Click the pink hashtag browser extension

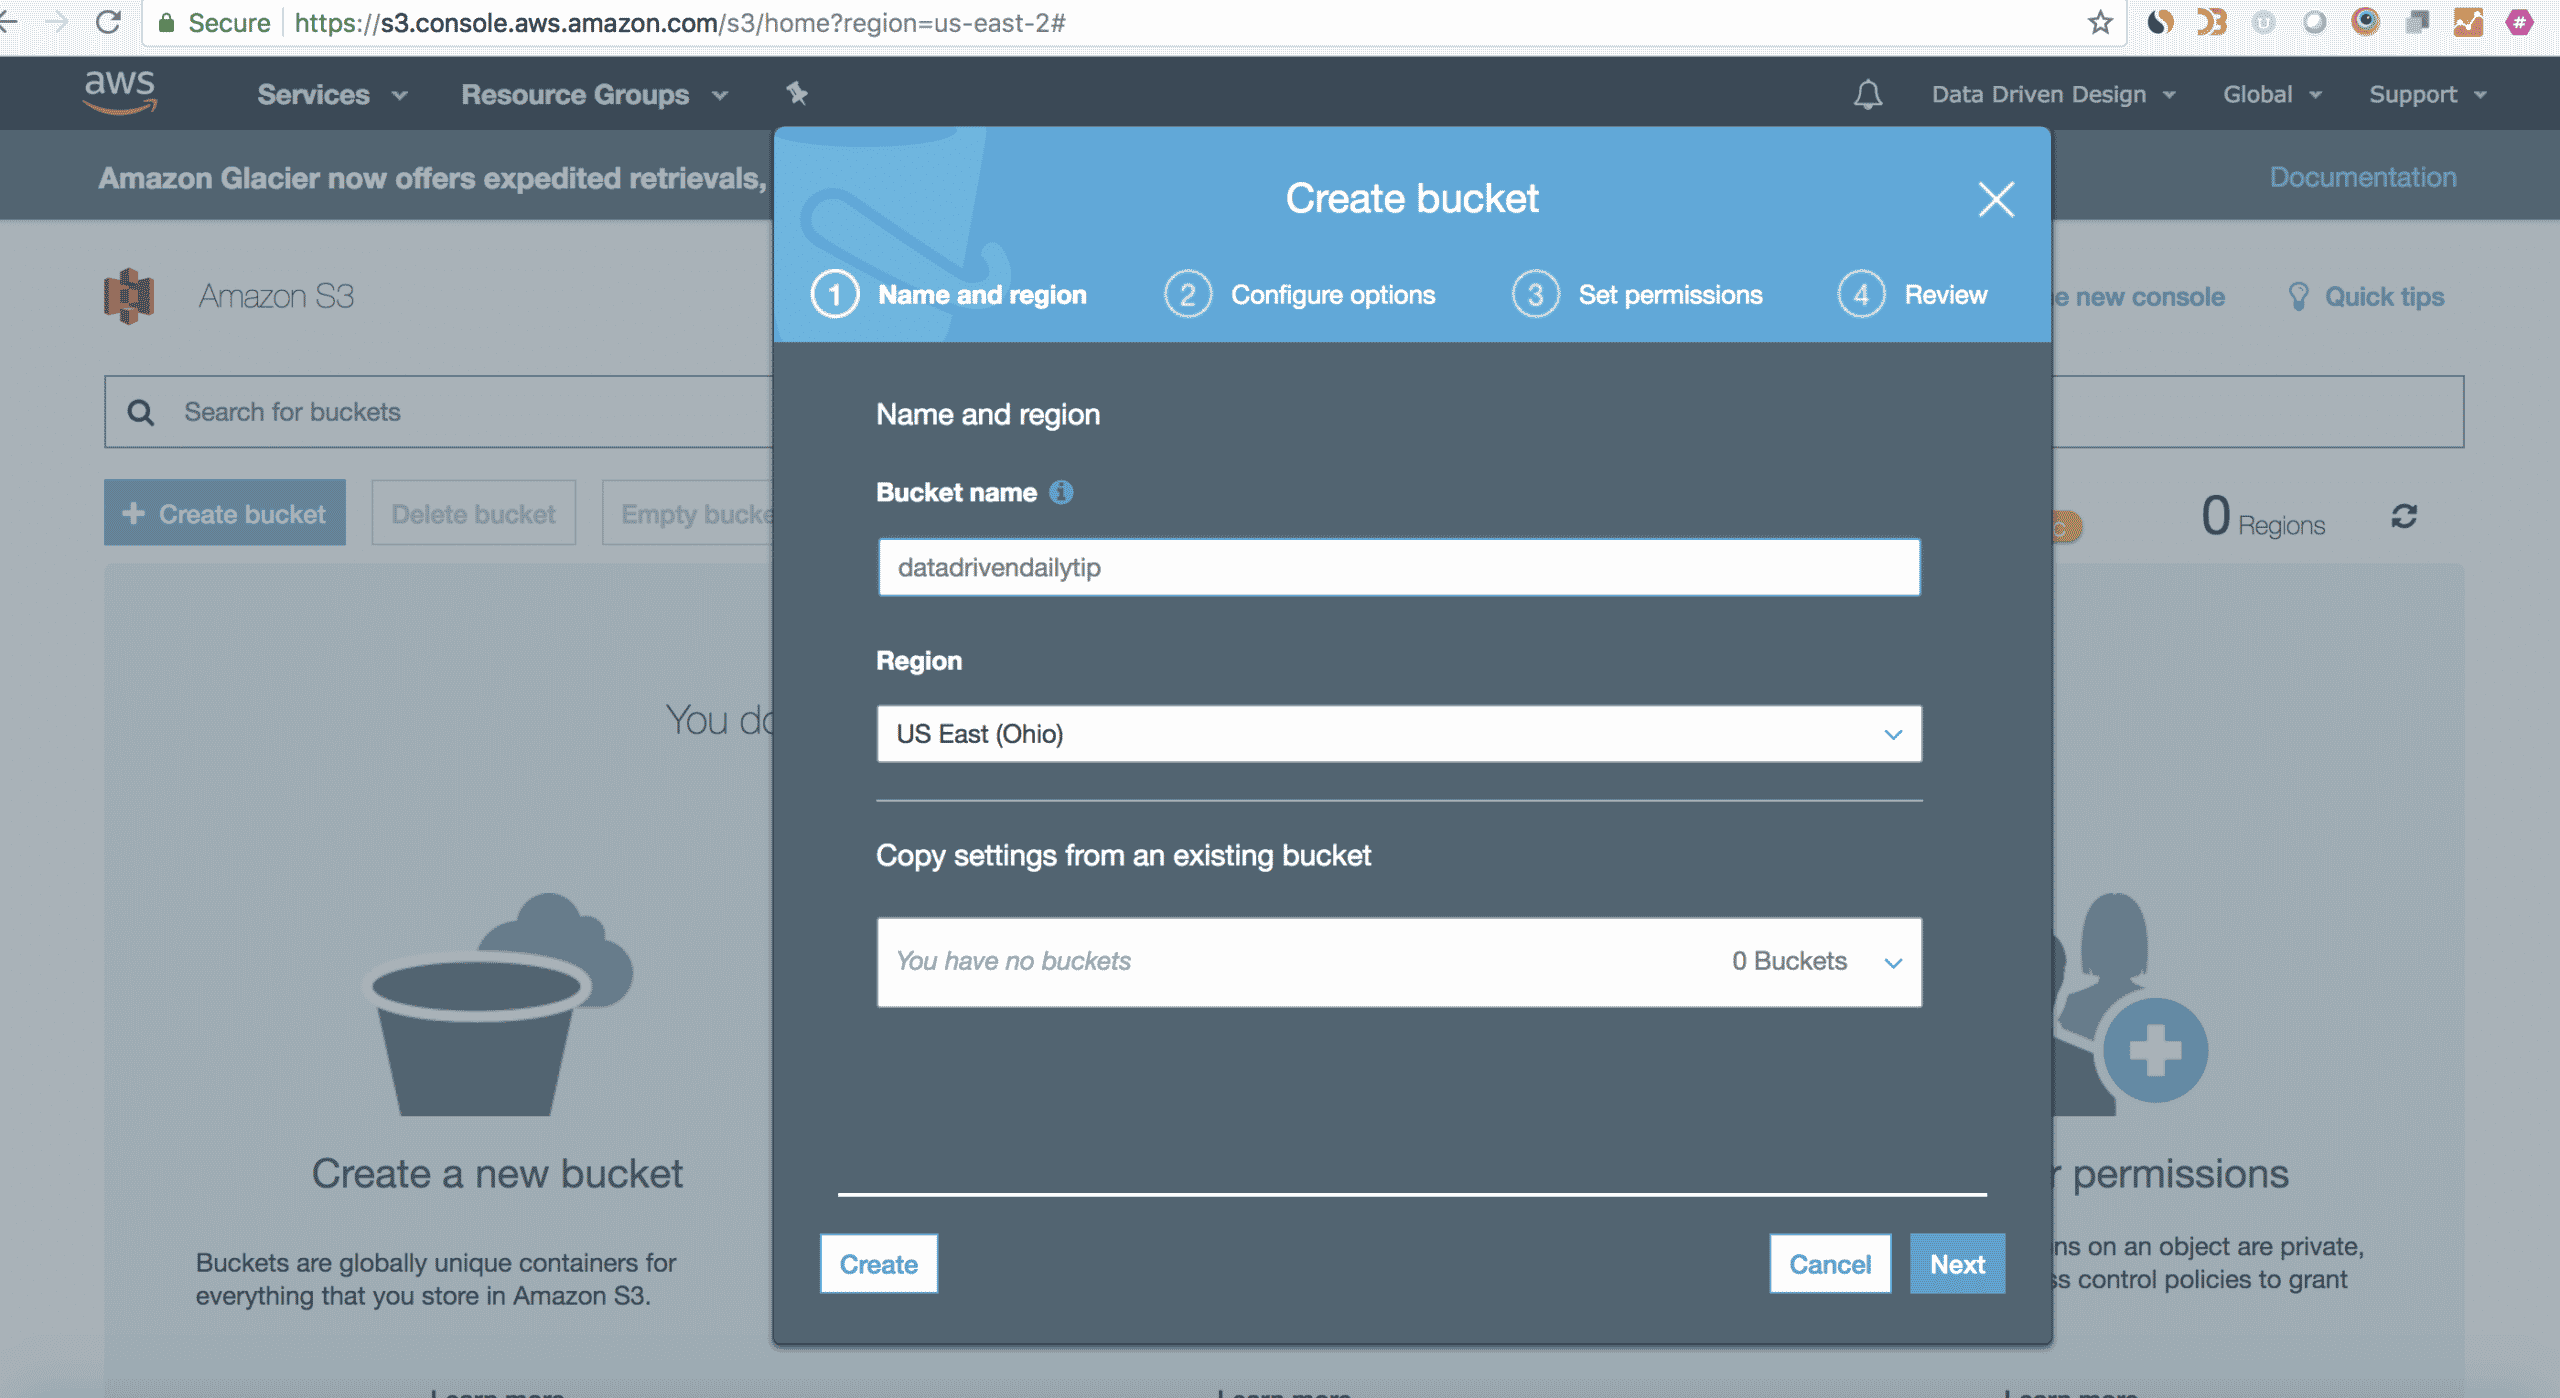[2518, 22]
